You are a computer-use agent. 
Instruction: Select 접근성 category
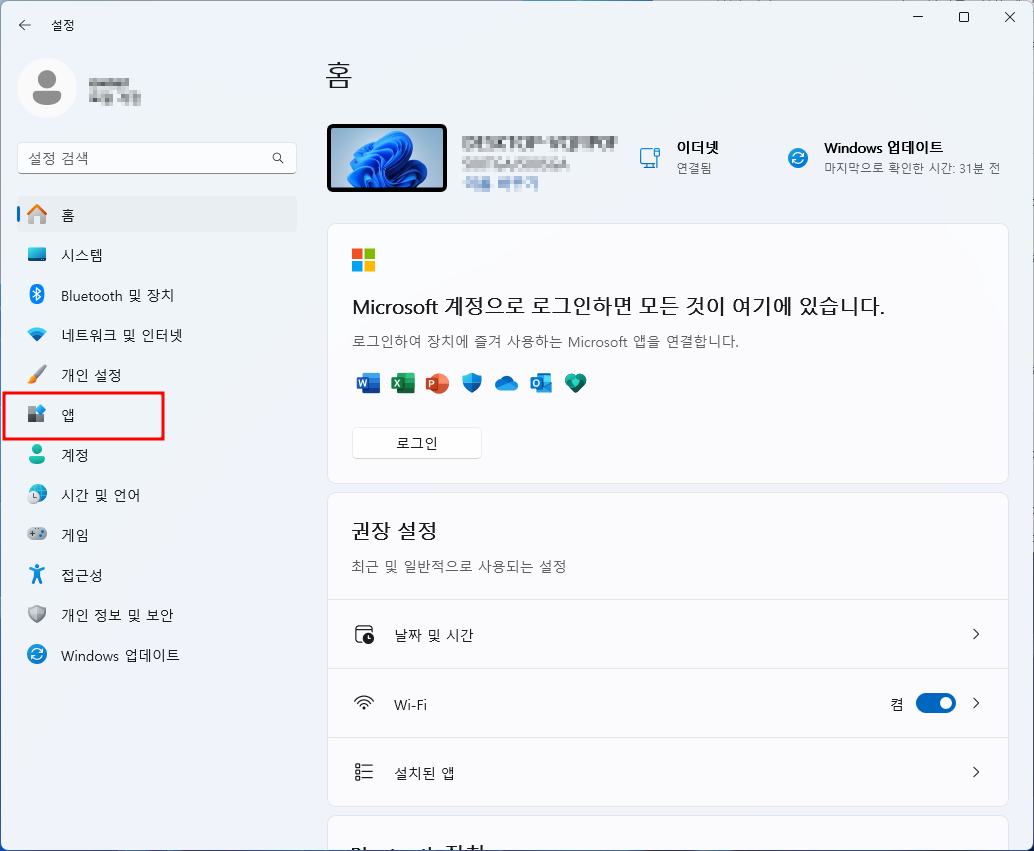click(157, 575)
